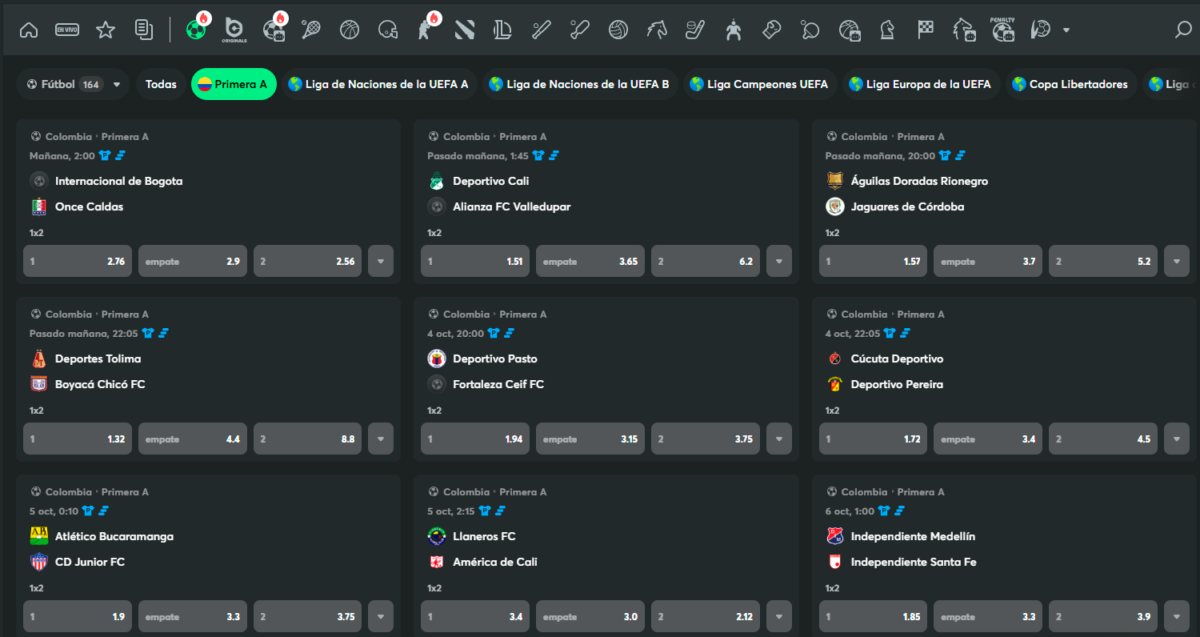Select the Counter-Strike soldier icon
Screen dimensions: 1200x637
point(425,30)
